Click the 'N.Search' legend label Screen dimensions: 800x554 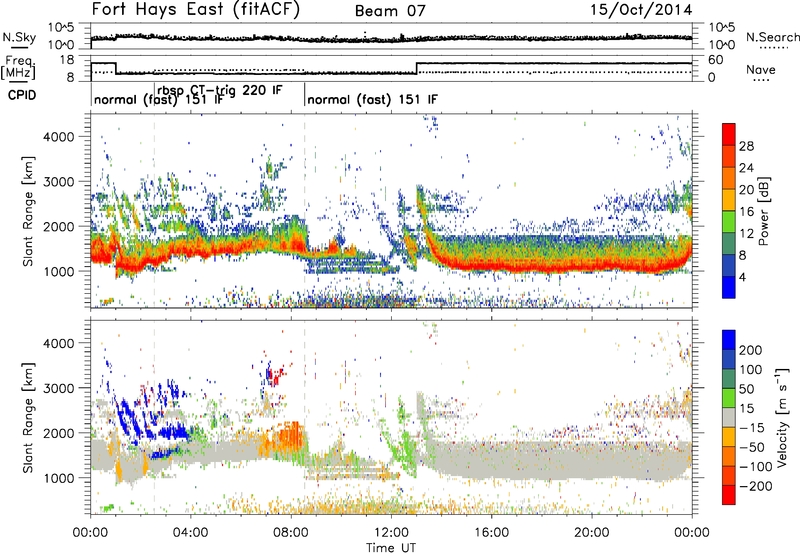tap(772, 37)
